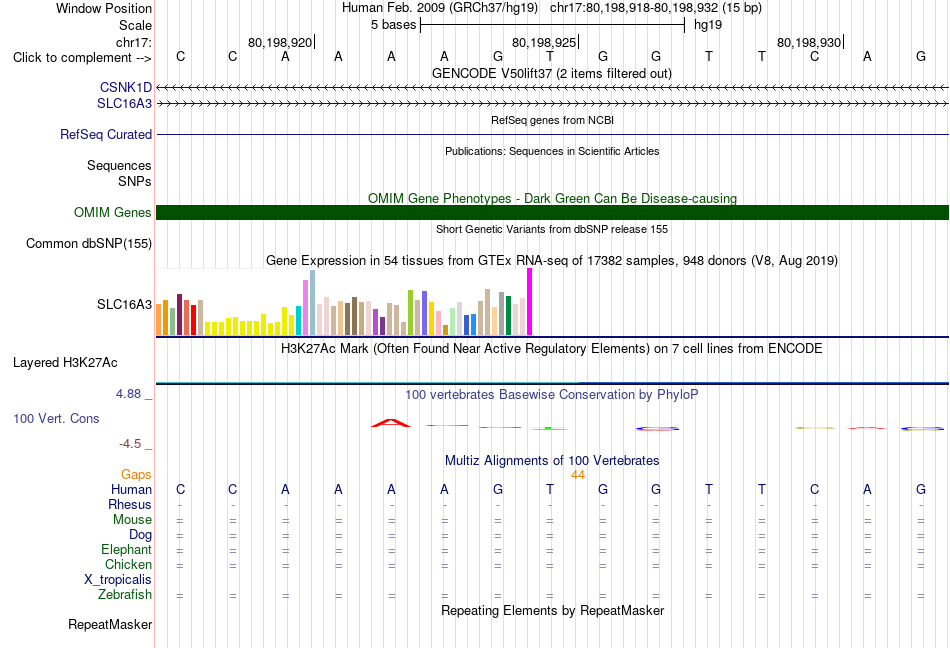950x648 pixels.
Task: Click the 100 Vert. Cons label
Action: click(56, 418)
